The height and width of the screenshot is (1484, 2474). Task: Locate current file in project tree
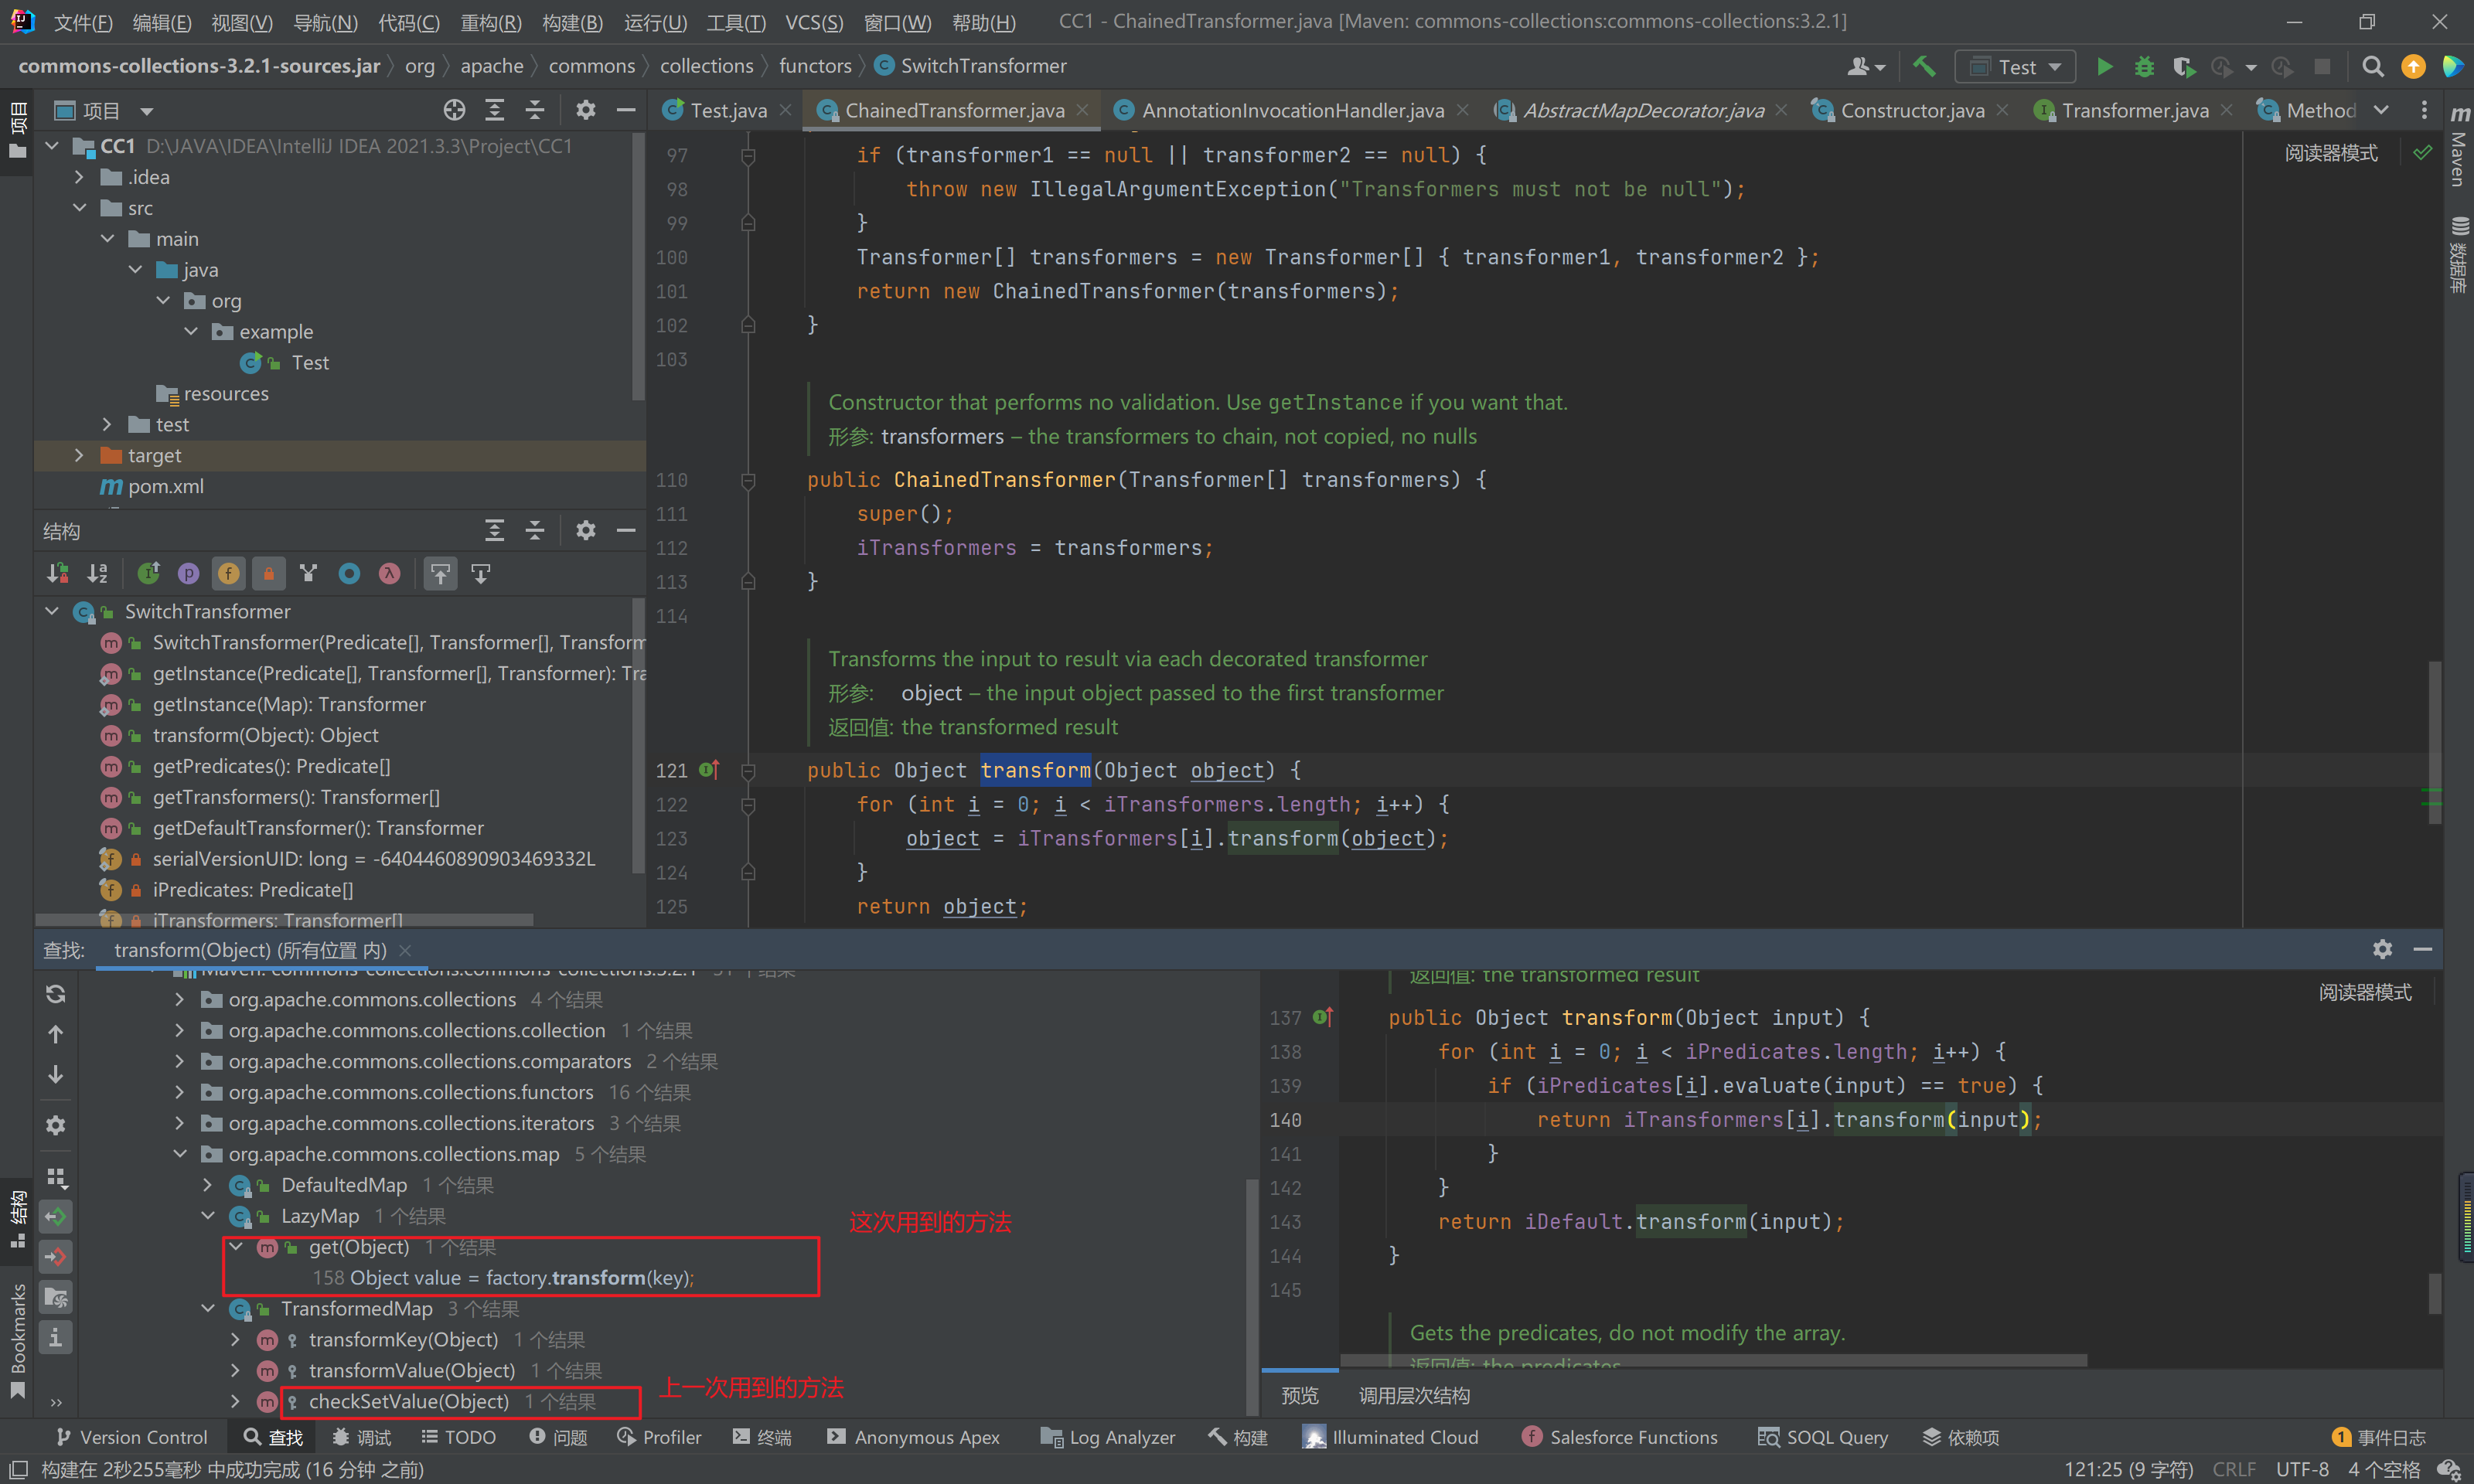pyautogui.click(x=454, y=110)
